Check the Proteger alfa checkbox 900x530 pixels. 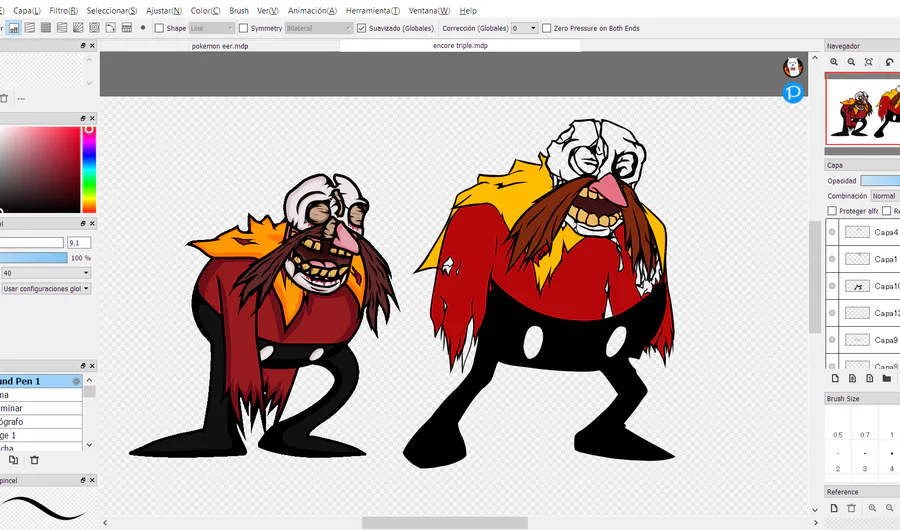click(x=832, y=211)
